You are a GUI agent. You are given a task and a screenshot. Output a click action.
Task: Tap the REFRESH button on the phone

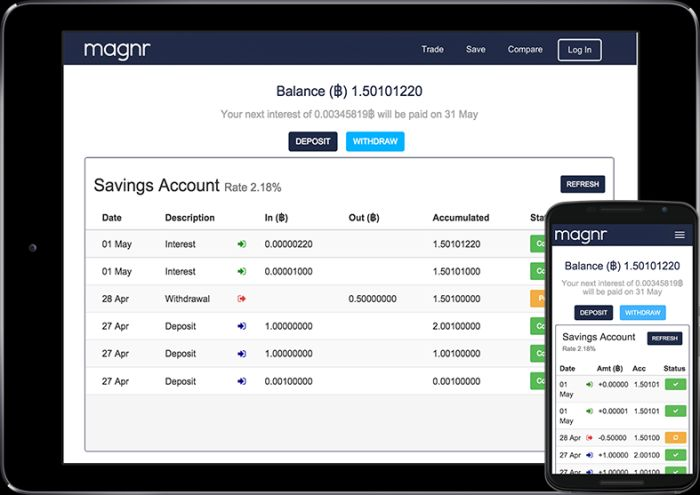tap(664, 338)
